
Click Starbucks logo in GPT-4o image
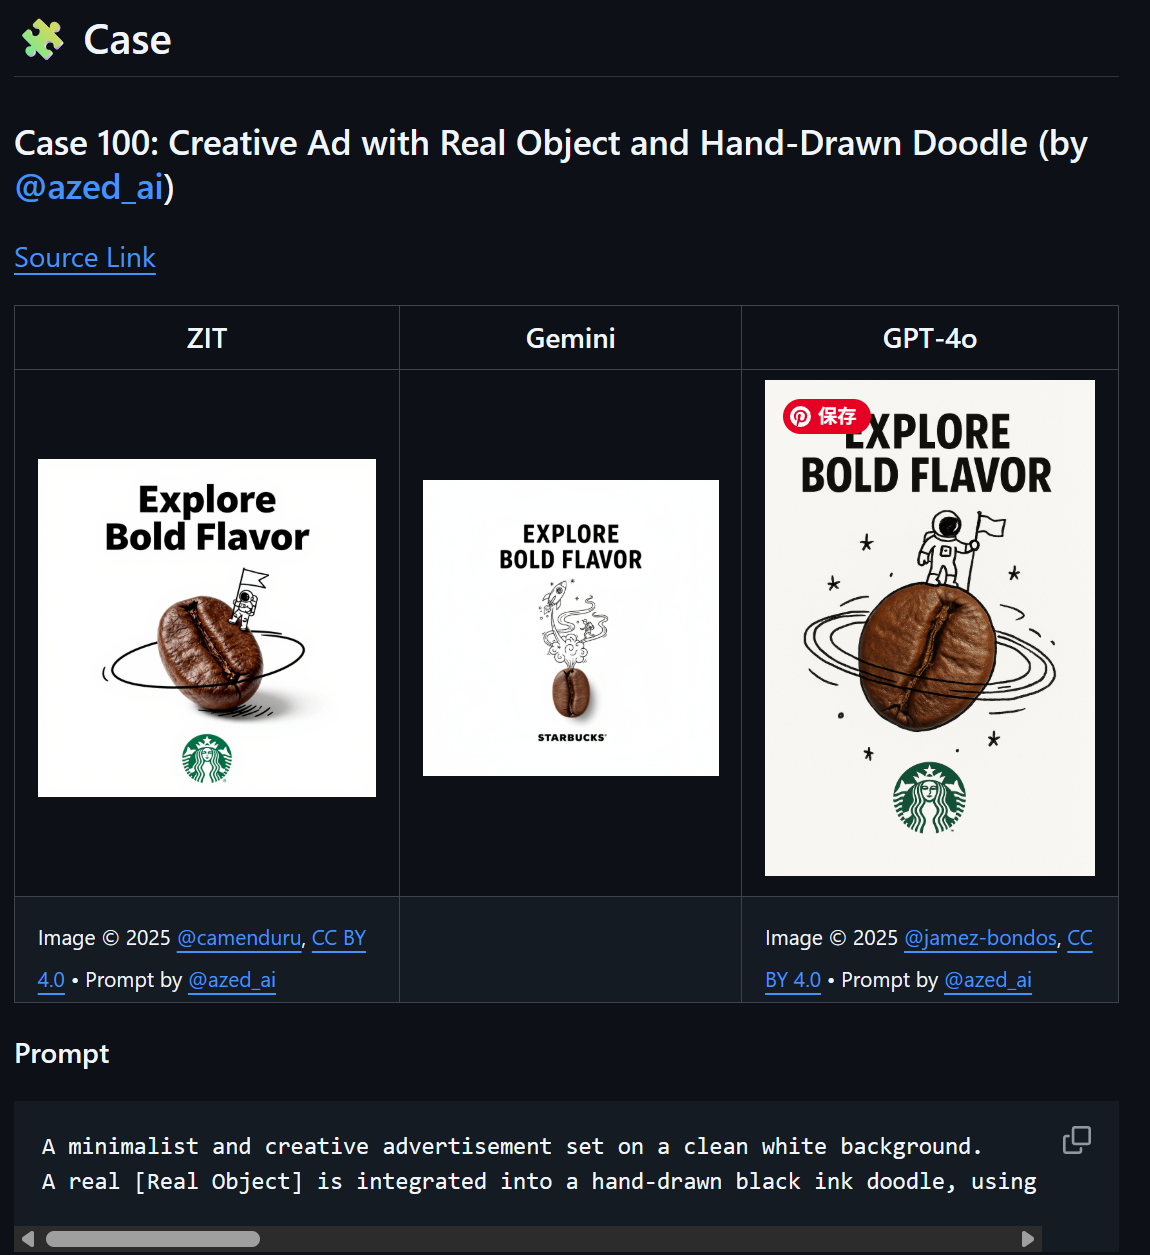930,798
